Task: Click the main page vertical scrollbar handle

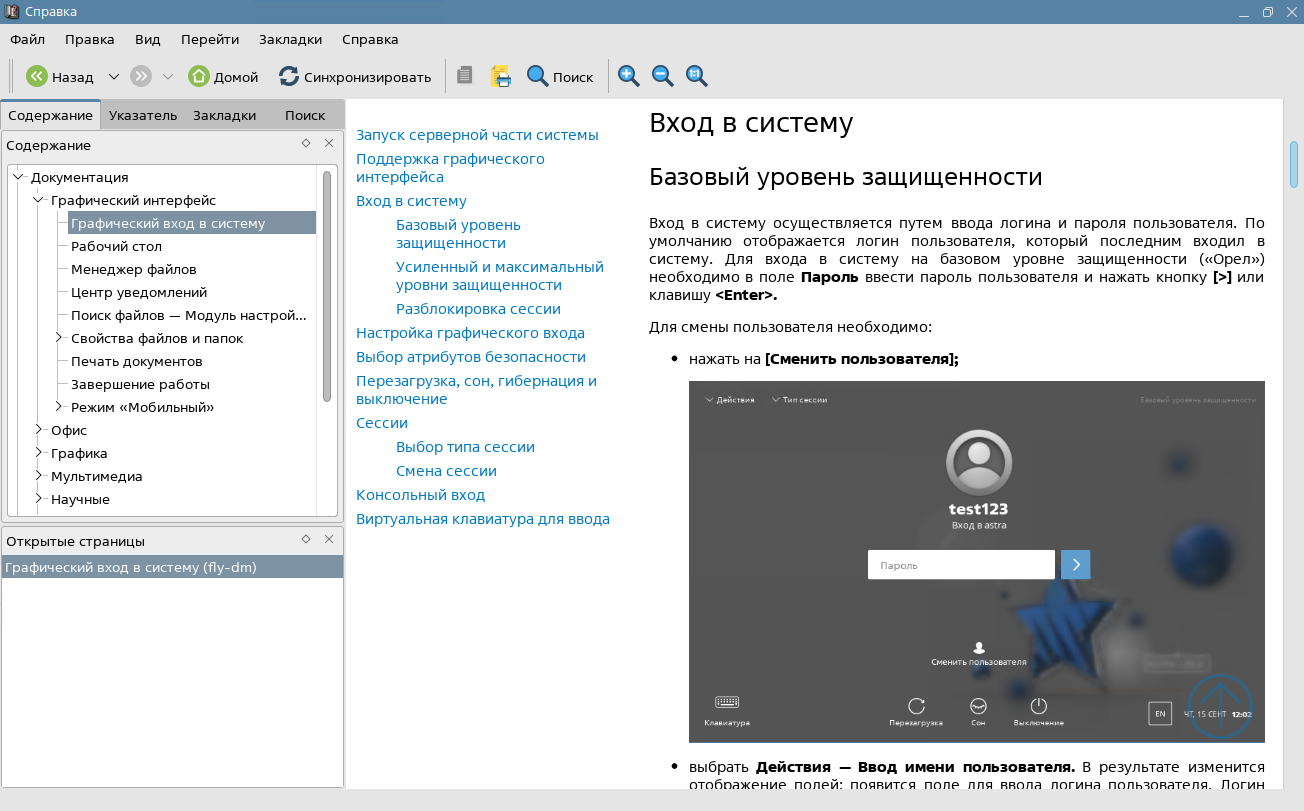Action: tap(1294, 164)
